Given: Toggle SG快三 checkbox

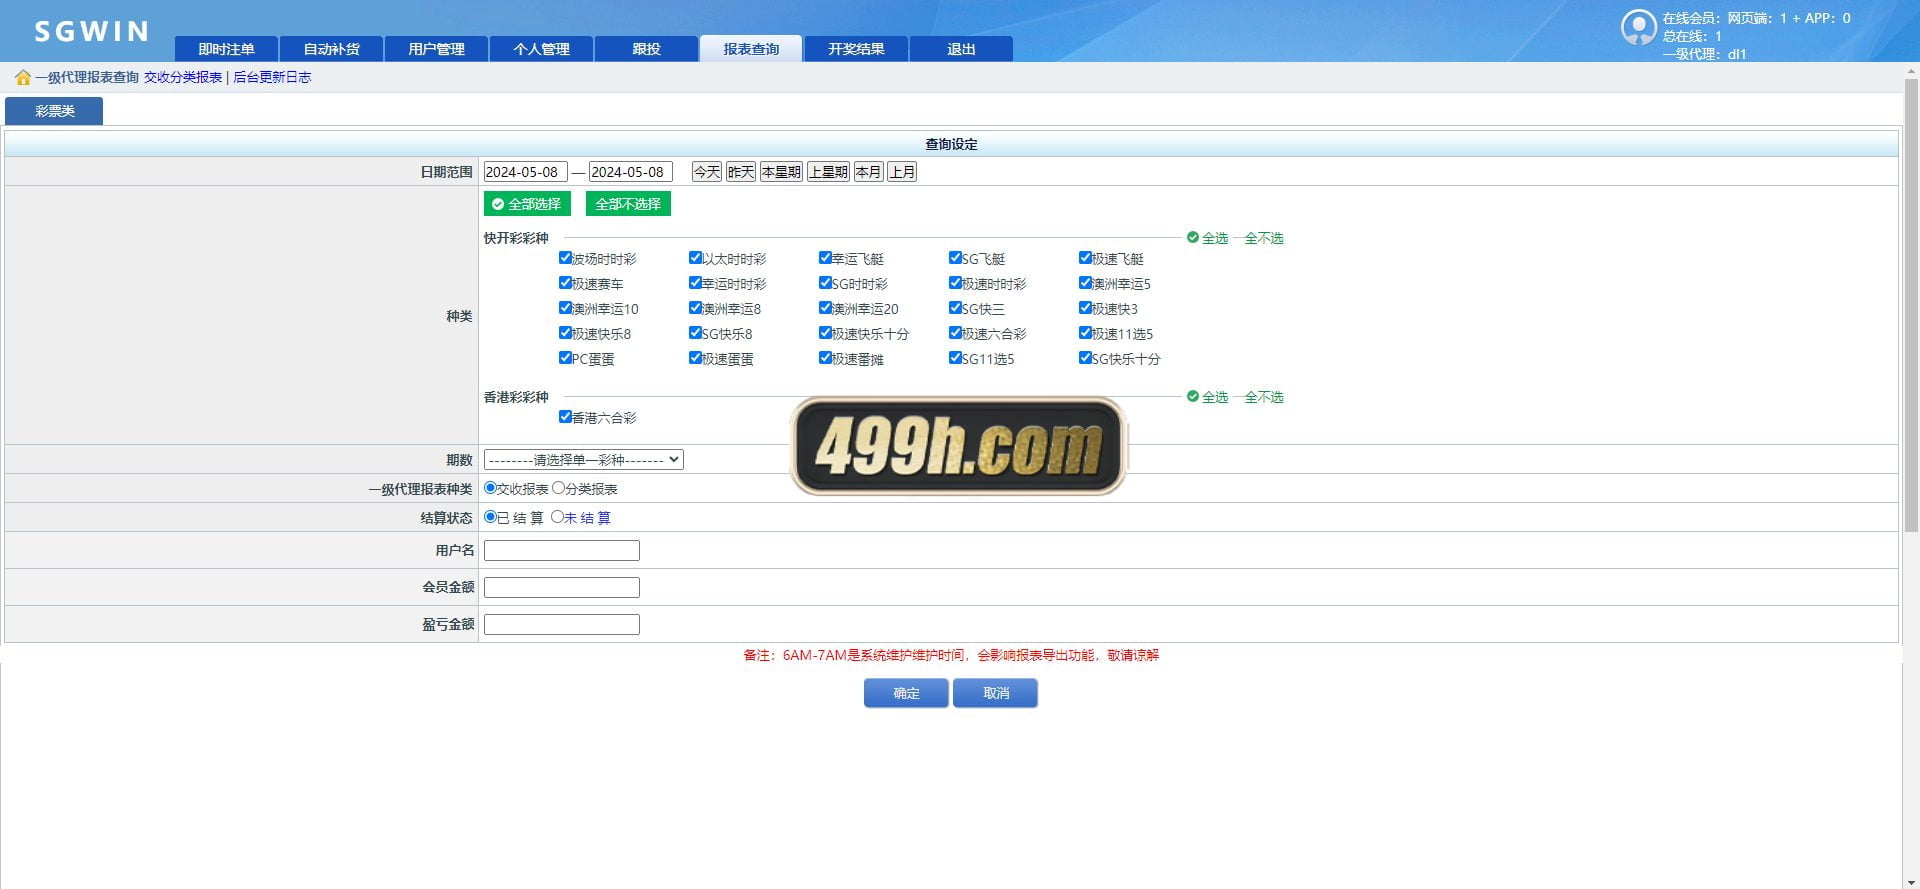Looking at the screenshot, I should (955, 308).
